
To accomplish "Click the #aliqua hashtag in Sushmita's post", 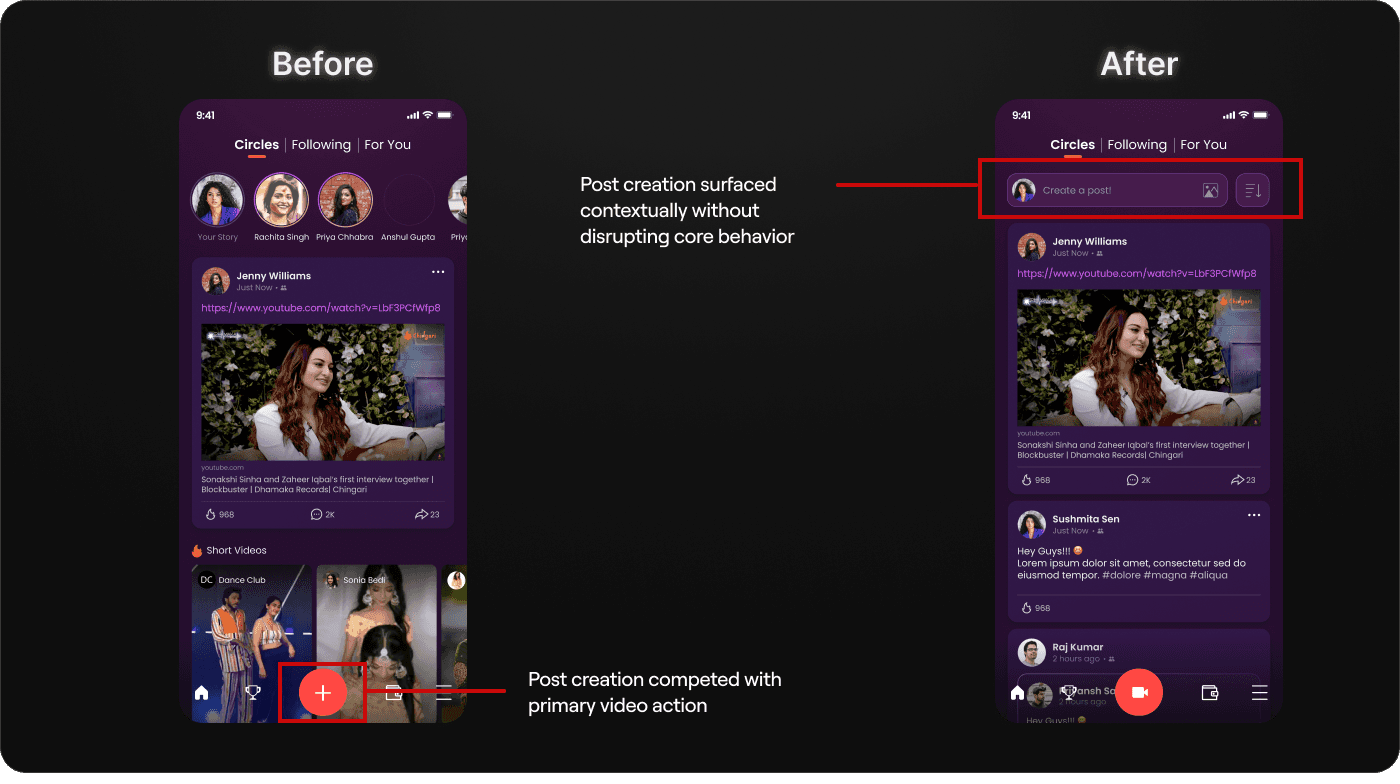I will click(1208, 575).
